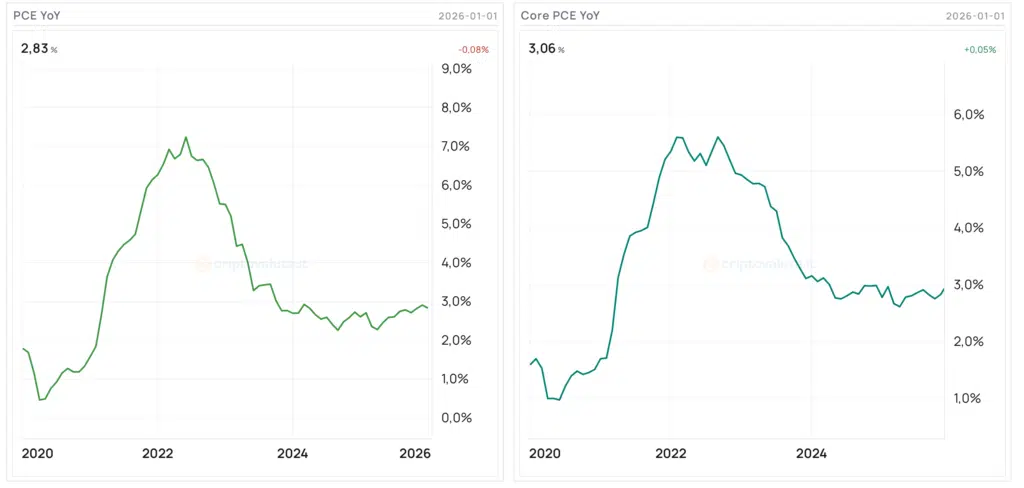Open the PCE YoY chart title
Screen dimensions: 1024x488
pyautogui.click(x=38, y=15)
